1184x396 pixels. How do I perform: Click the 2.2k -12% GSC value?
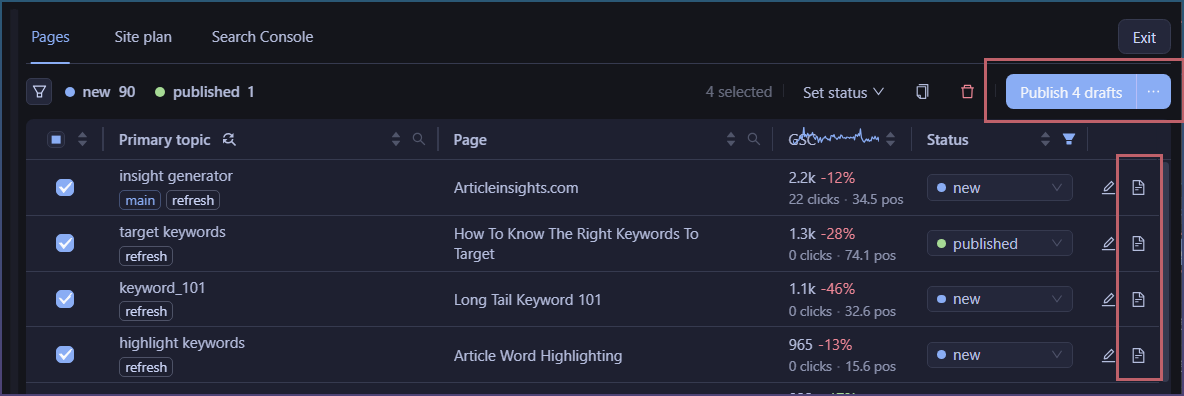tap(822, 178)
